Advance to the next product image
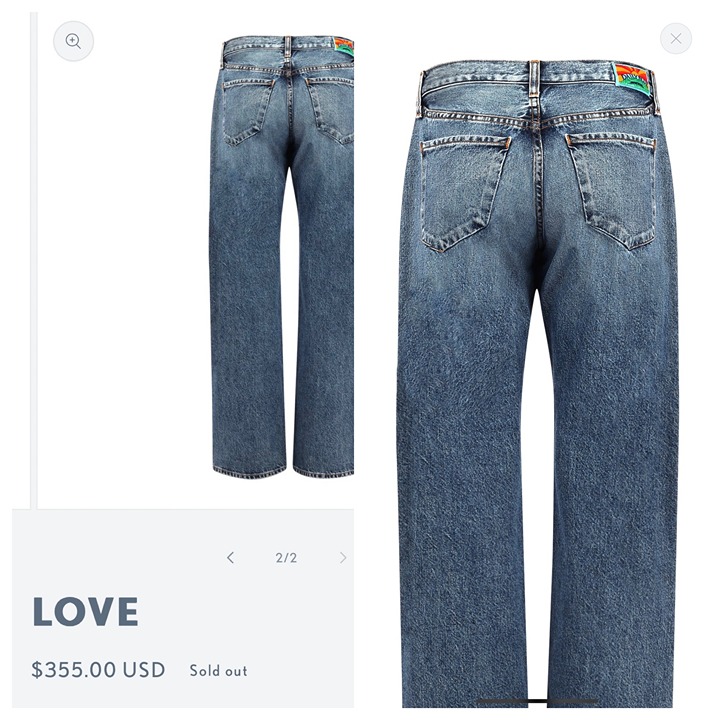 click(x=343, y=558)
